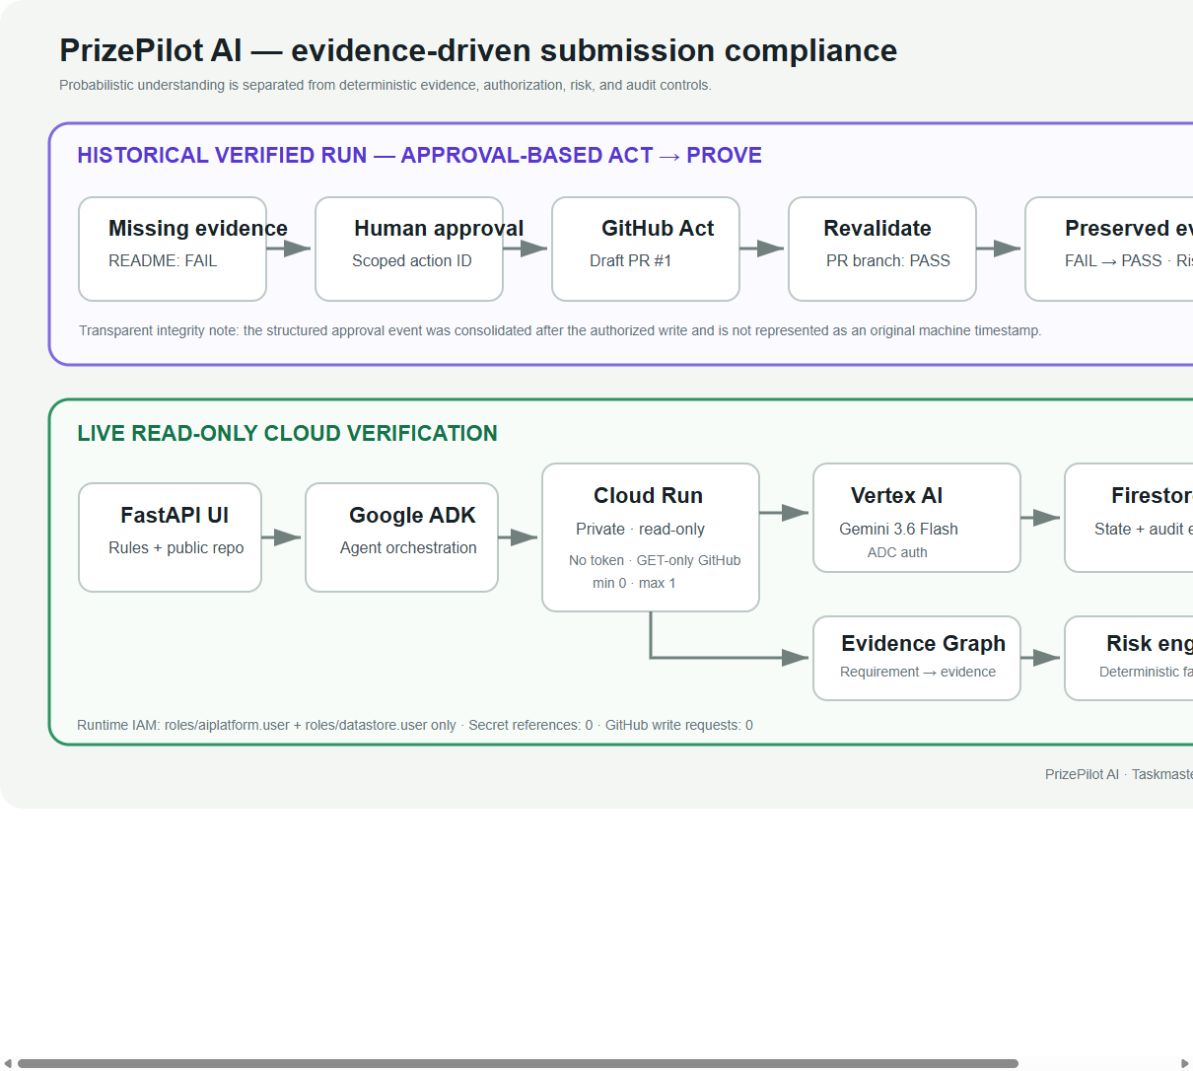The width and height of the screenshot is (1193, 1071).
Task: Click the horizontal scrollbar thumb
Action: [x=518, y=1063]
